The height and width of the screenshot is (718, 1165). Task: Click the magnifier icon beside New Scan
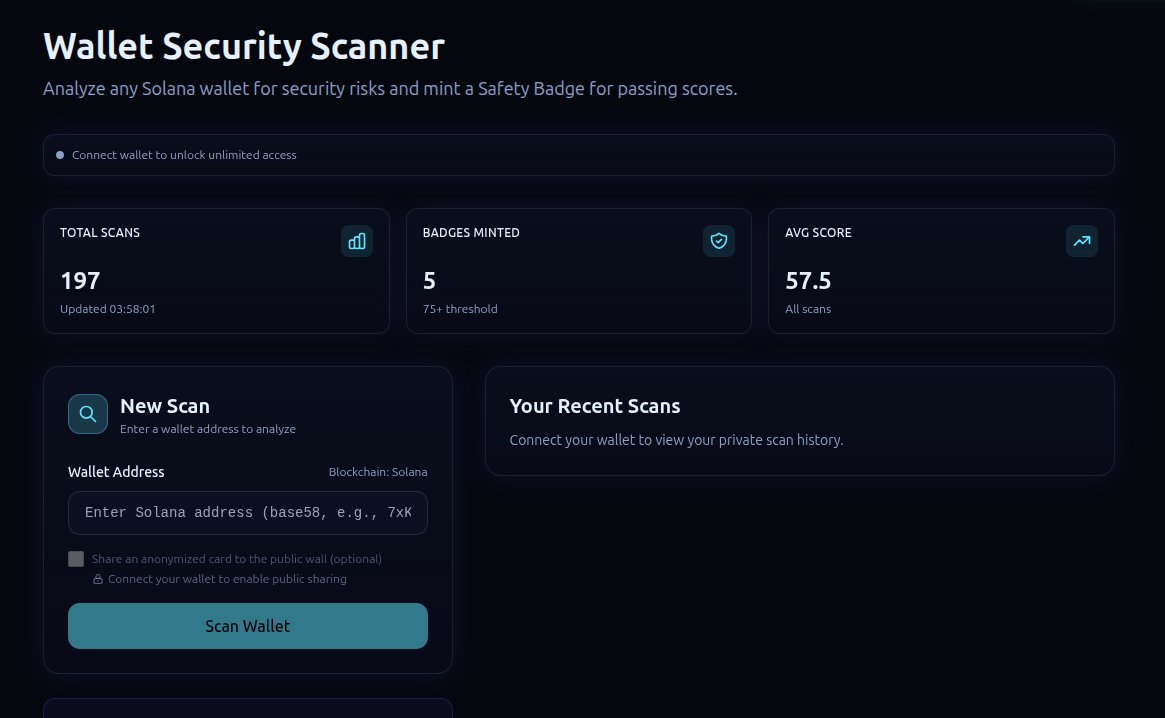(88, 414)
